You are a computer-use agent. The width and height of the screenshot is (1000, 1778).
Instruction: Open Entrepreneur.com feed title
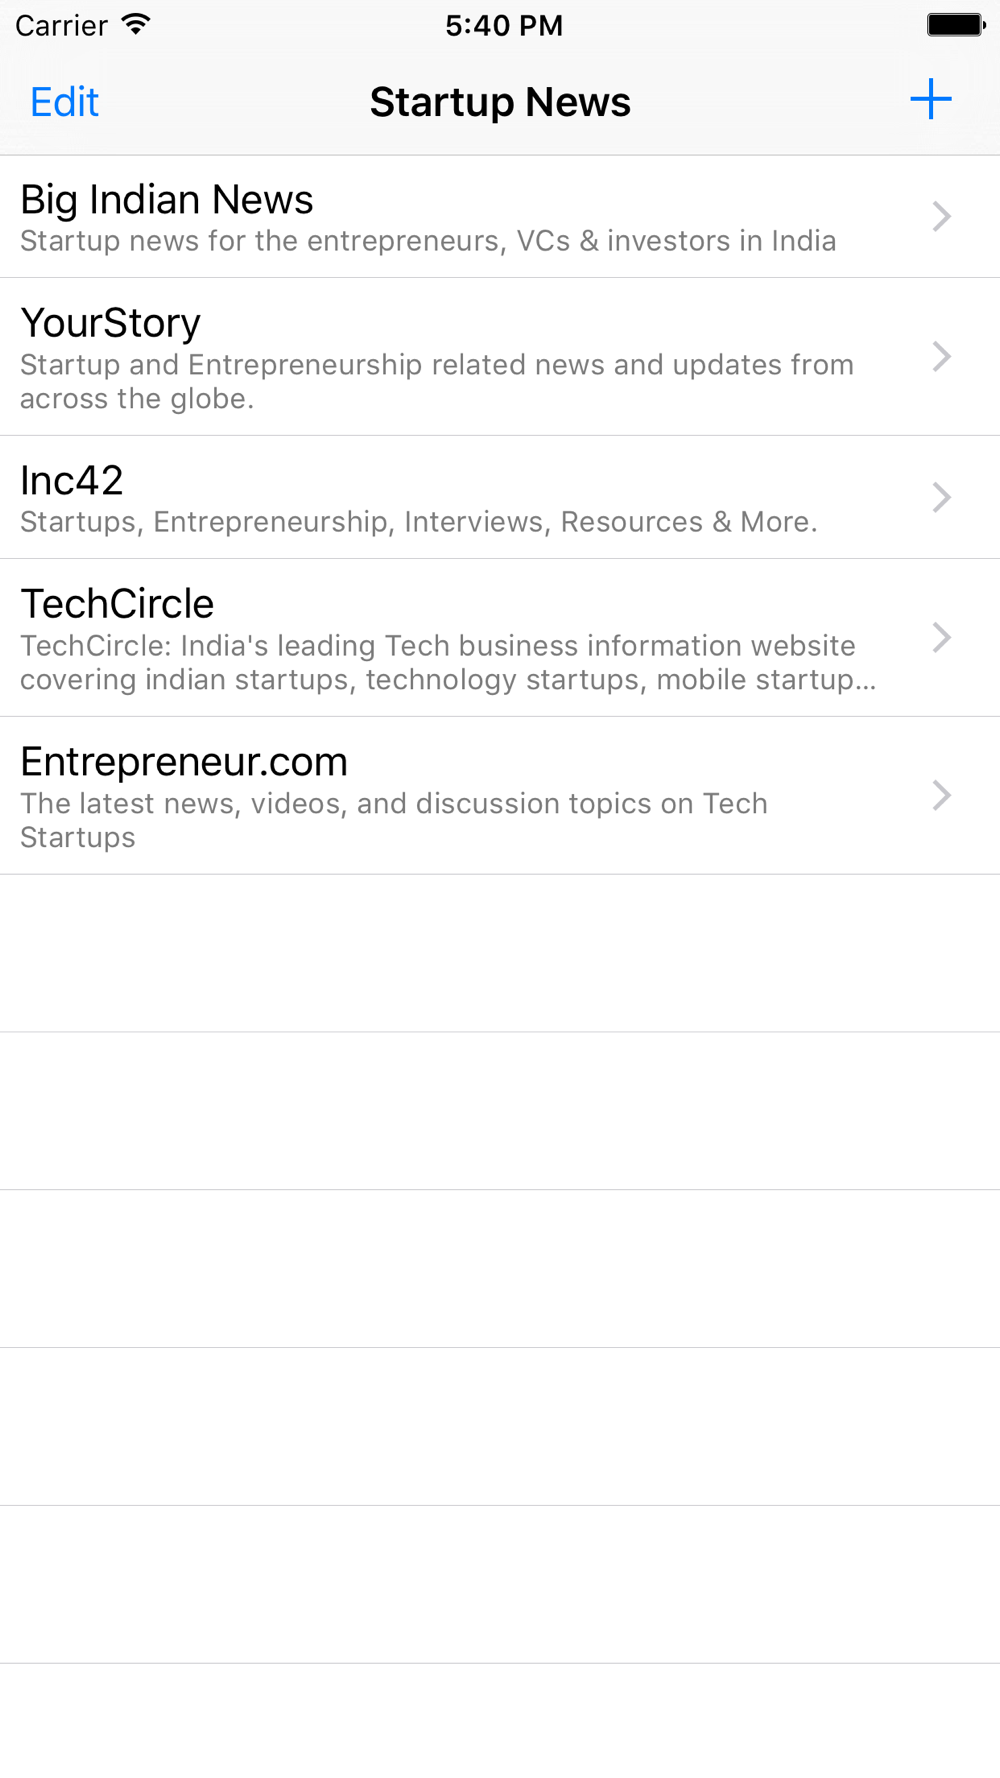(184, 762)
